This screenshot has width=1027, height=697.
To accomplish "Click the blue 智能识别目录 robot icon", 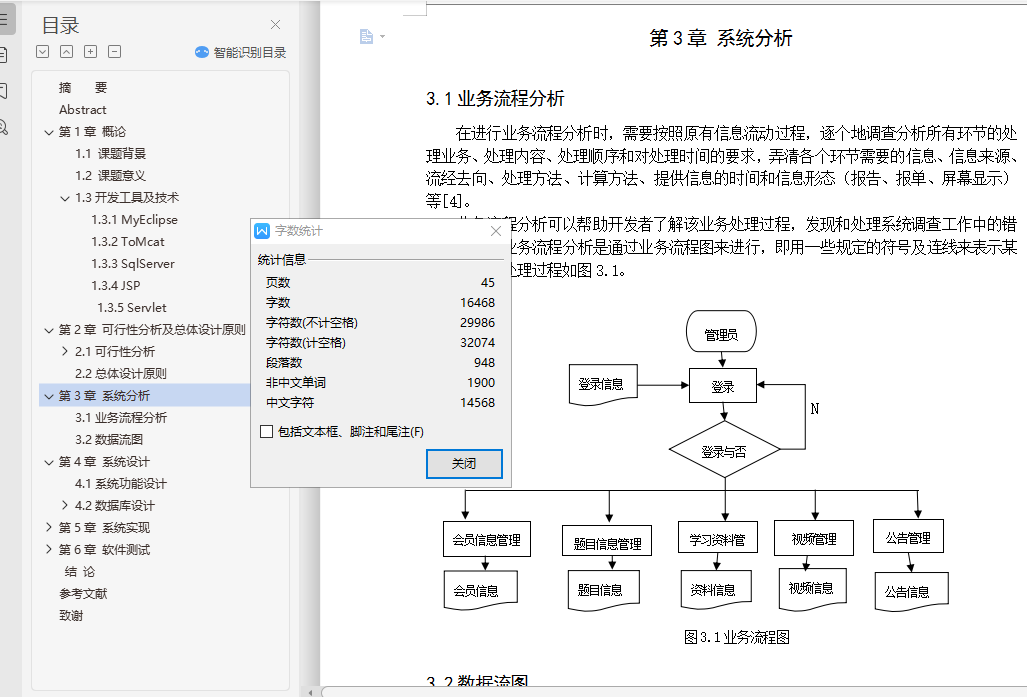I will point(202,52).
